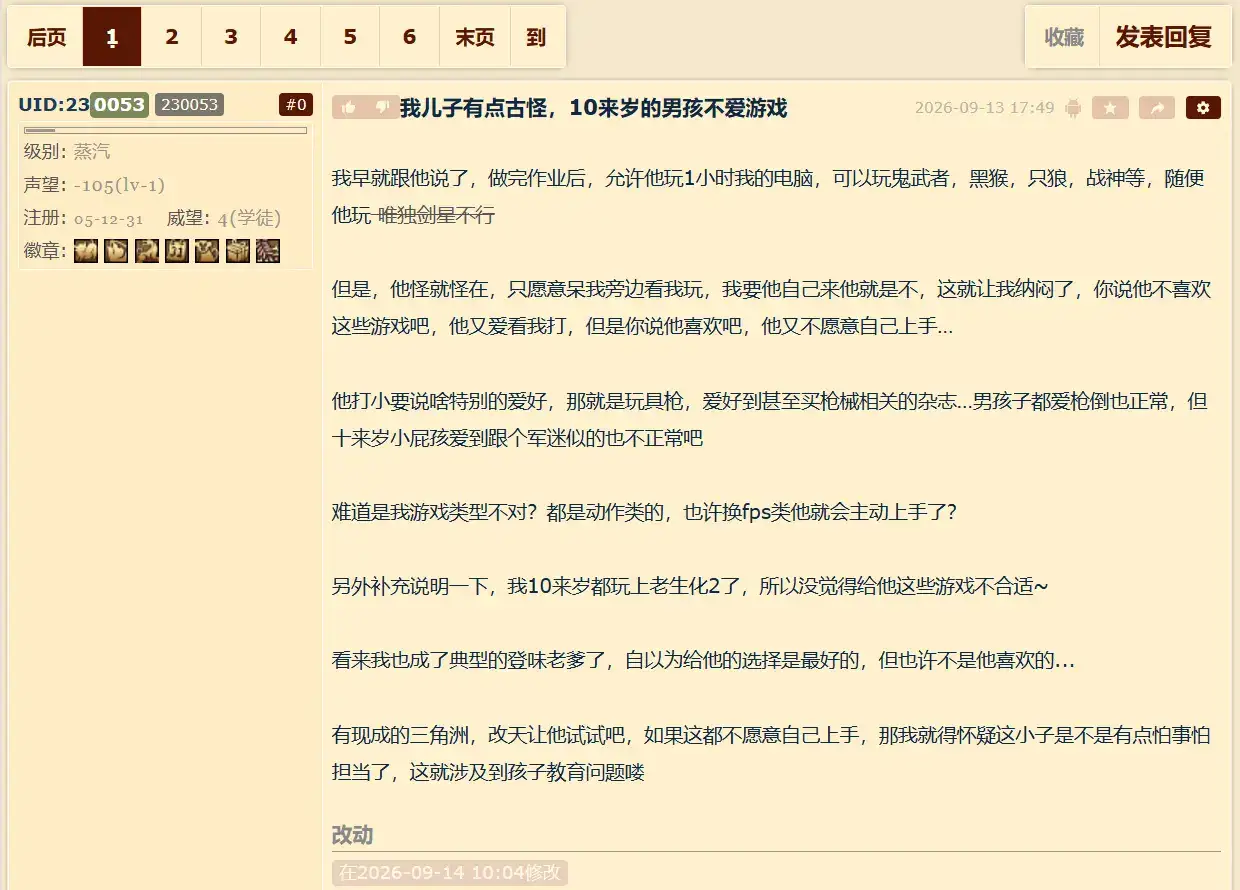Click the post timestamp 2026-09-13 17:49
The width and height of the screenshot is (1240, 890).
985,108
